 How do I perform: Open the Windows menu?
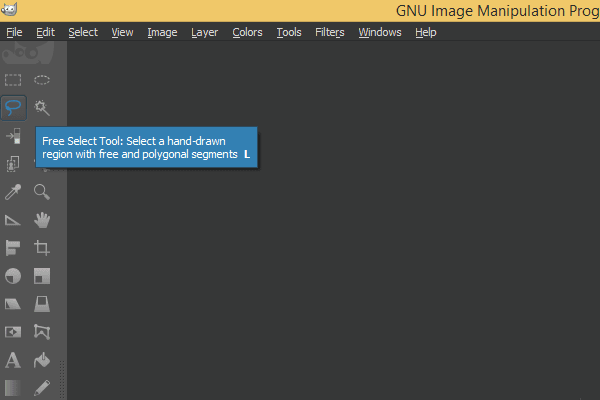tap(380, 33)
